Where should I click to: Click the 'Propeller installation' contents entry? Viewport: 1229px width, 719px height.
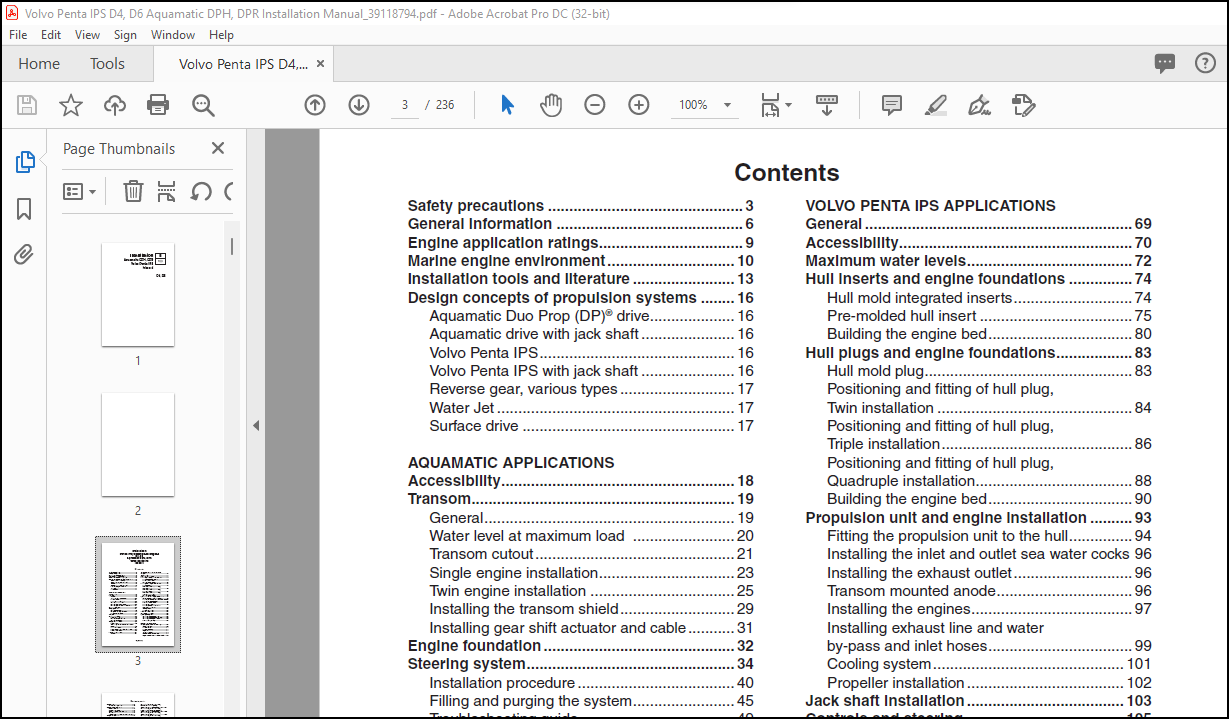coord(990,683)
